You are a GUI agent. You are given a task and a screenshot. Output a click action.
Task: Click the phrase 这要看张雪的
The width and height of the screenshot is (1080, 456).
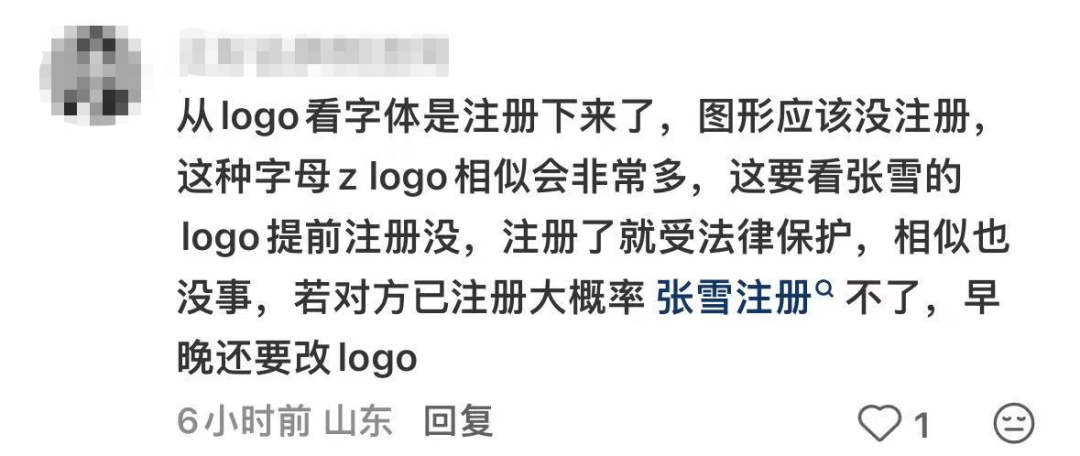pyautogui.click(x=845, y=180)
